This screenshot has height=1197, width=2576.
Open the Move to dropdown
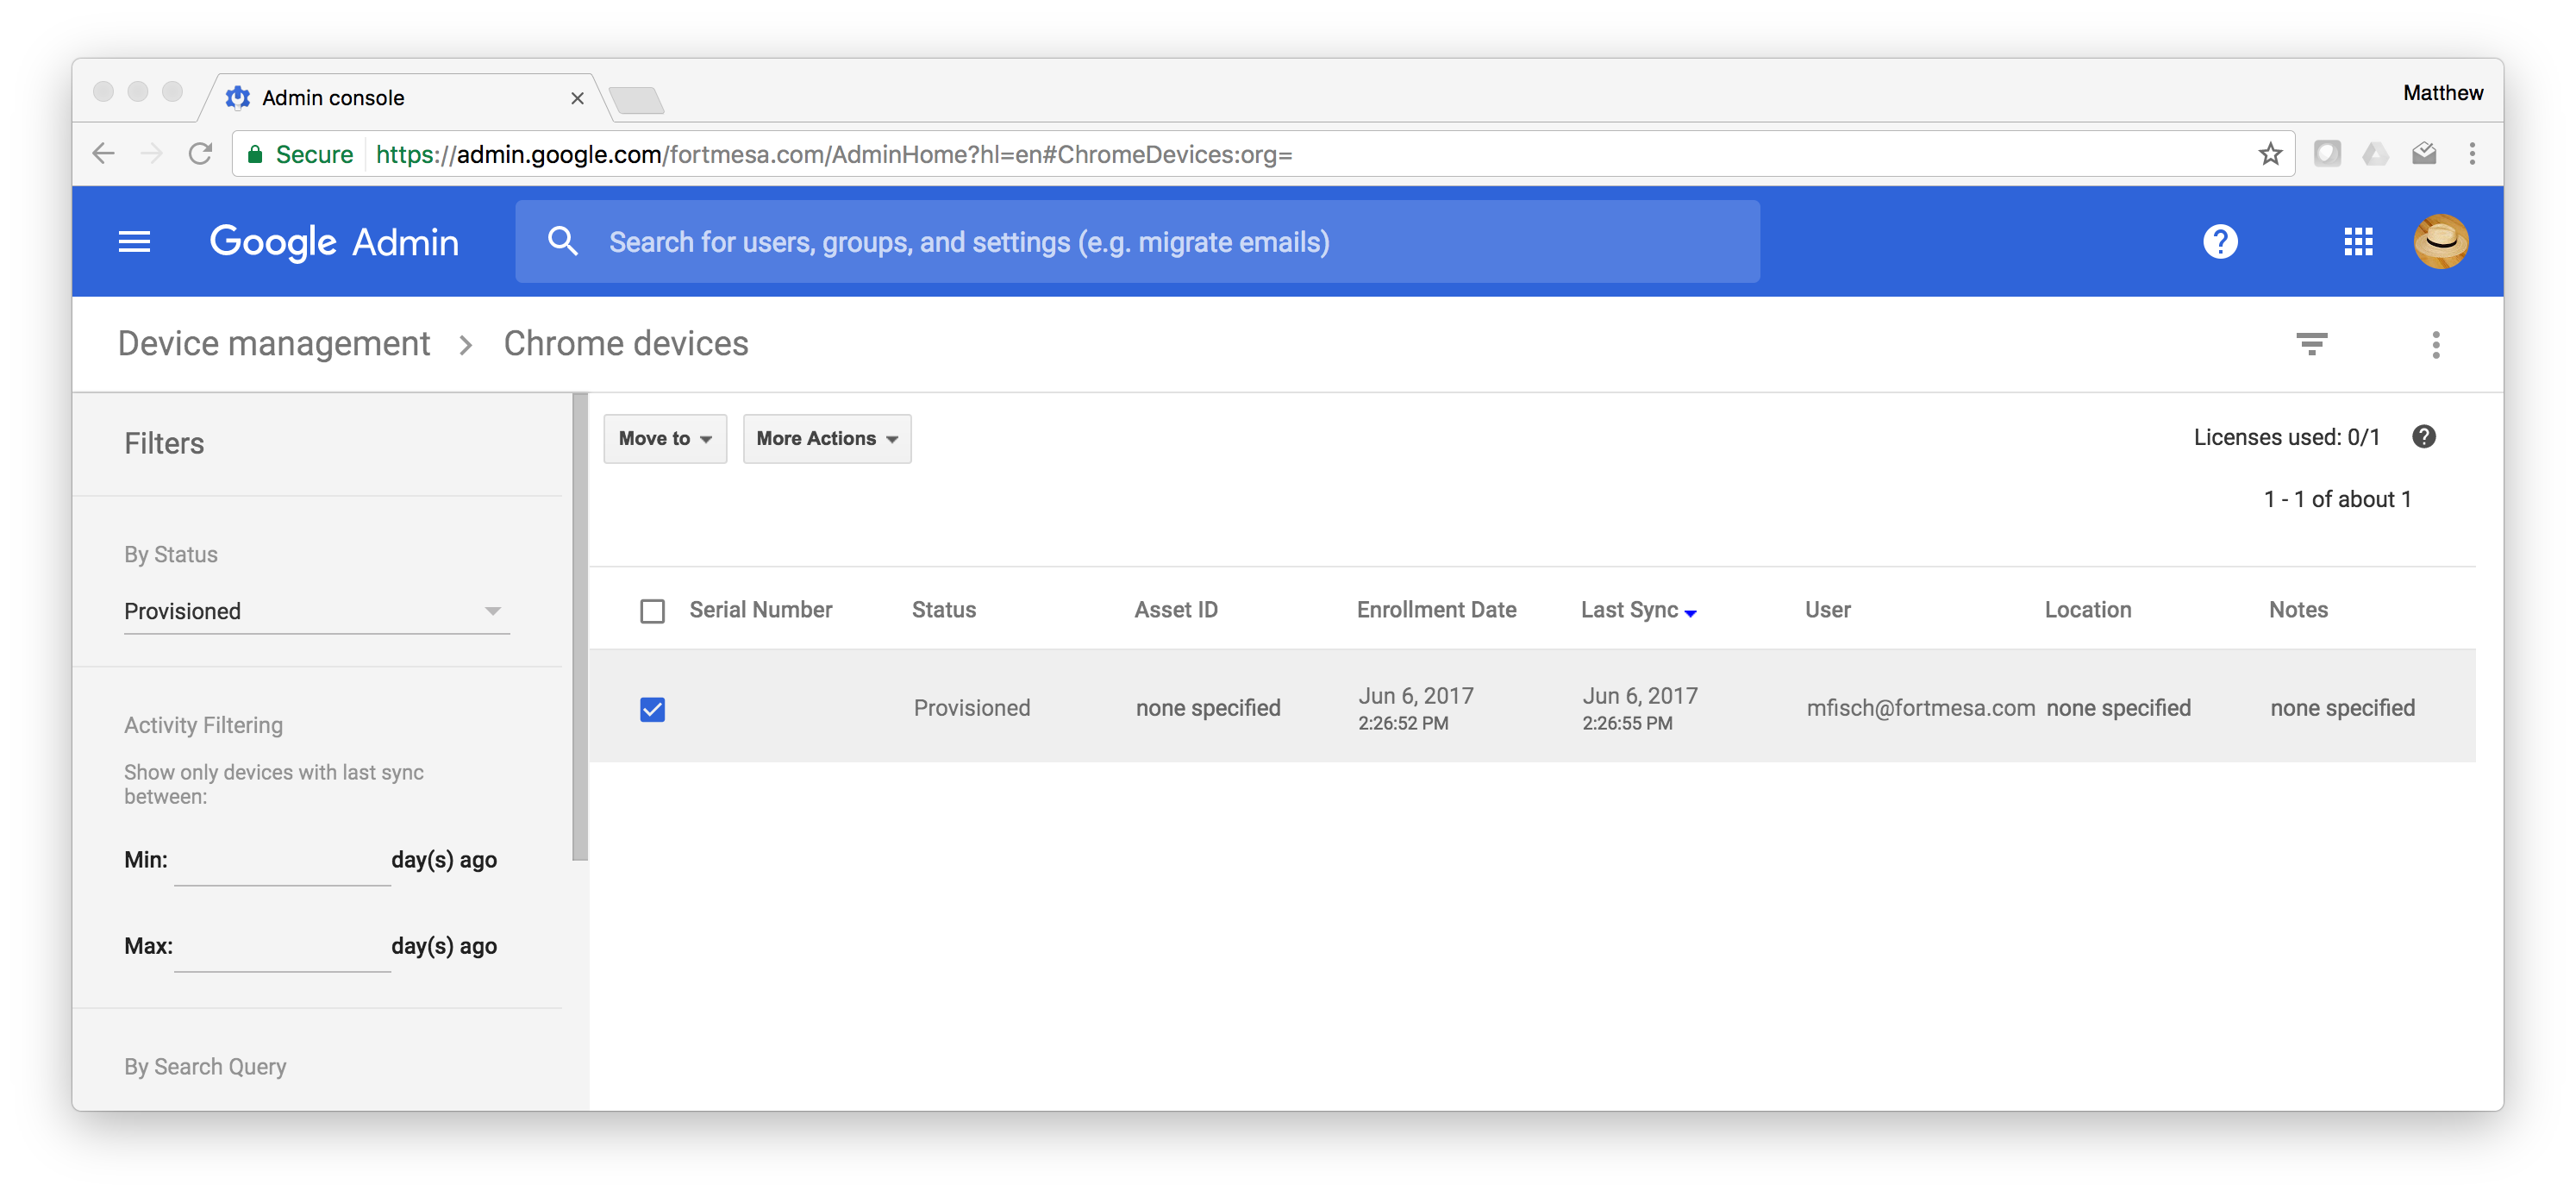tap(665, 438)
